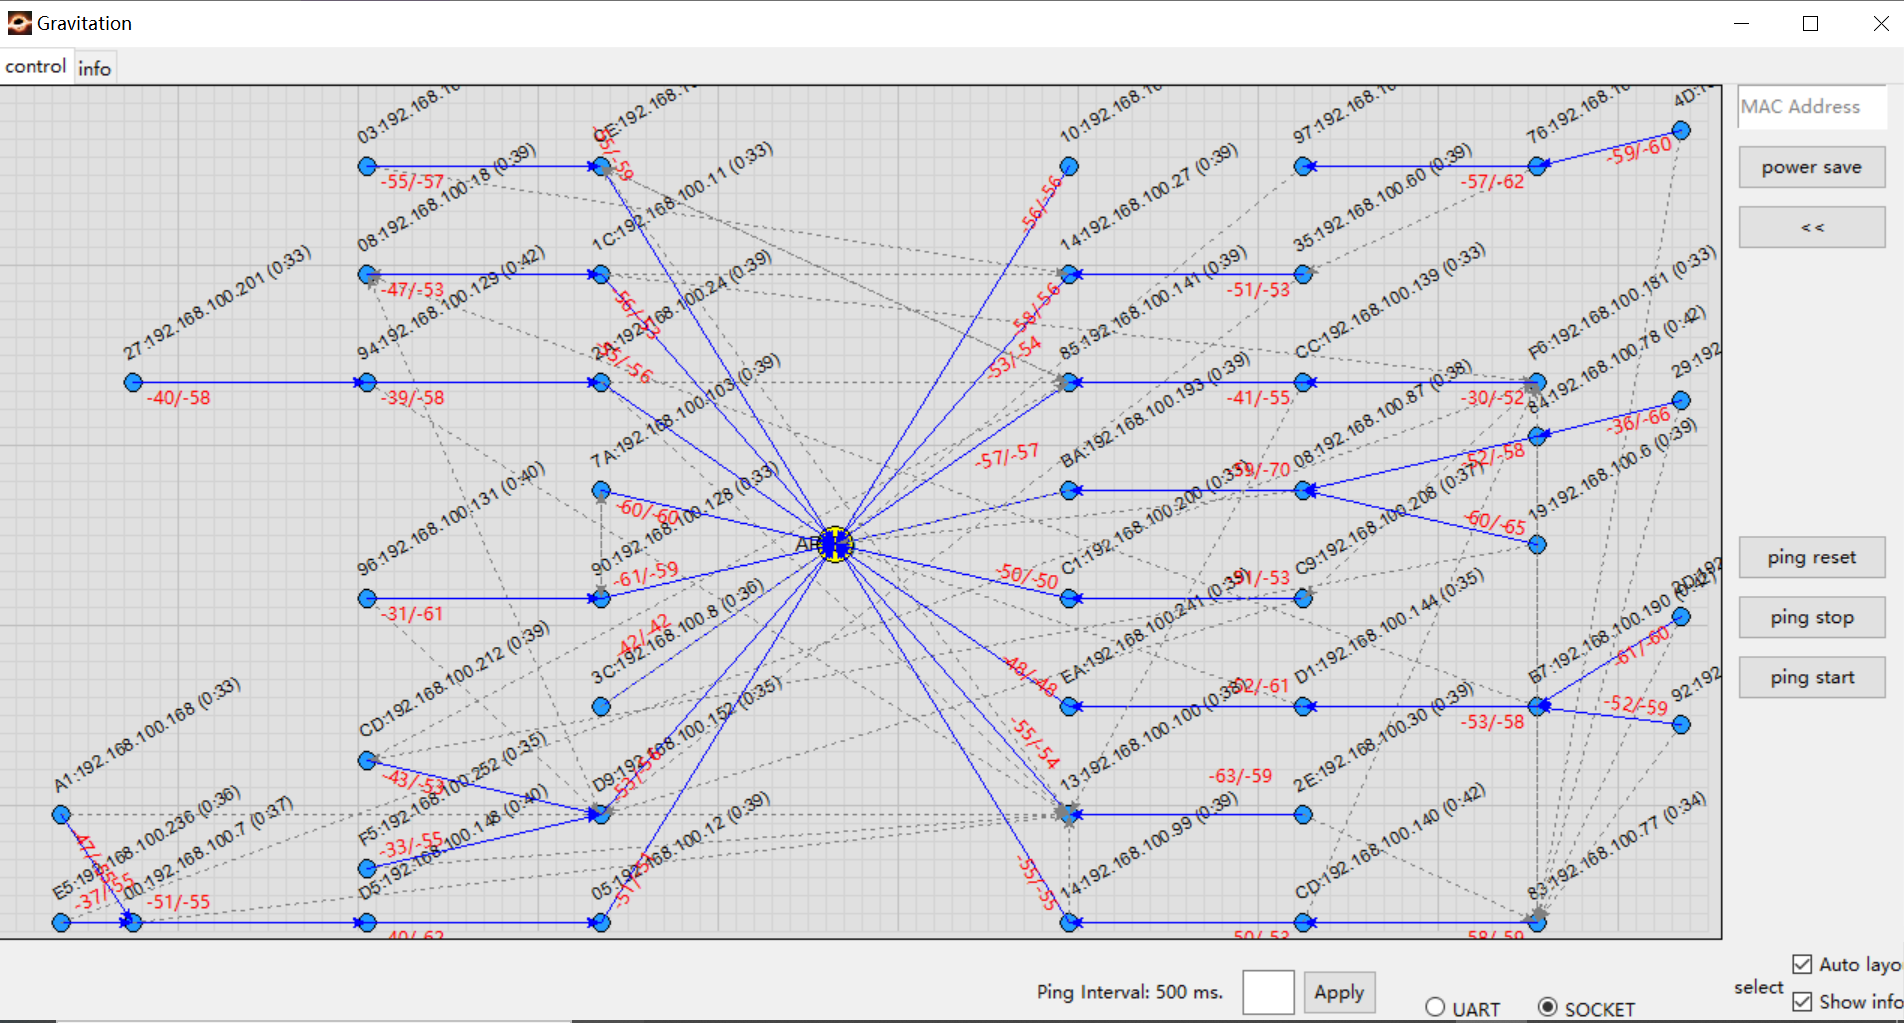Select node A1:192.168.100.168 in the graph
This screenshot has width=1904, height=1023.
pos(61,815)
